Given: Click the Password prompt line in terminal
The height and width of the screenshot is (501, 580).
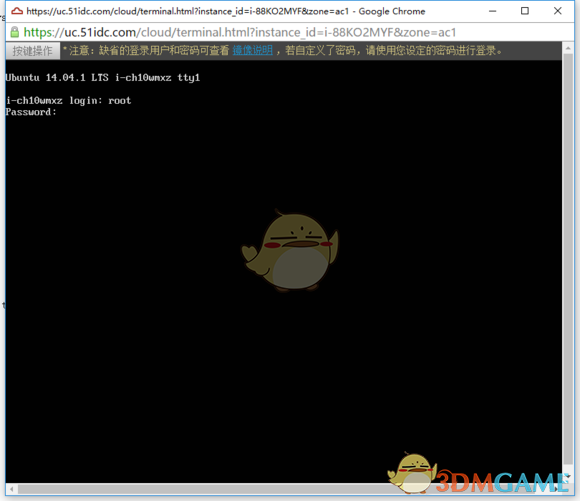Looking at the screenshot, I should (x=31, y=112).
